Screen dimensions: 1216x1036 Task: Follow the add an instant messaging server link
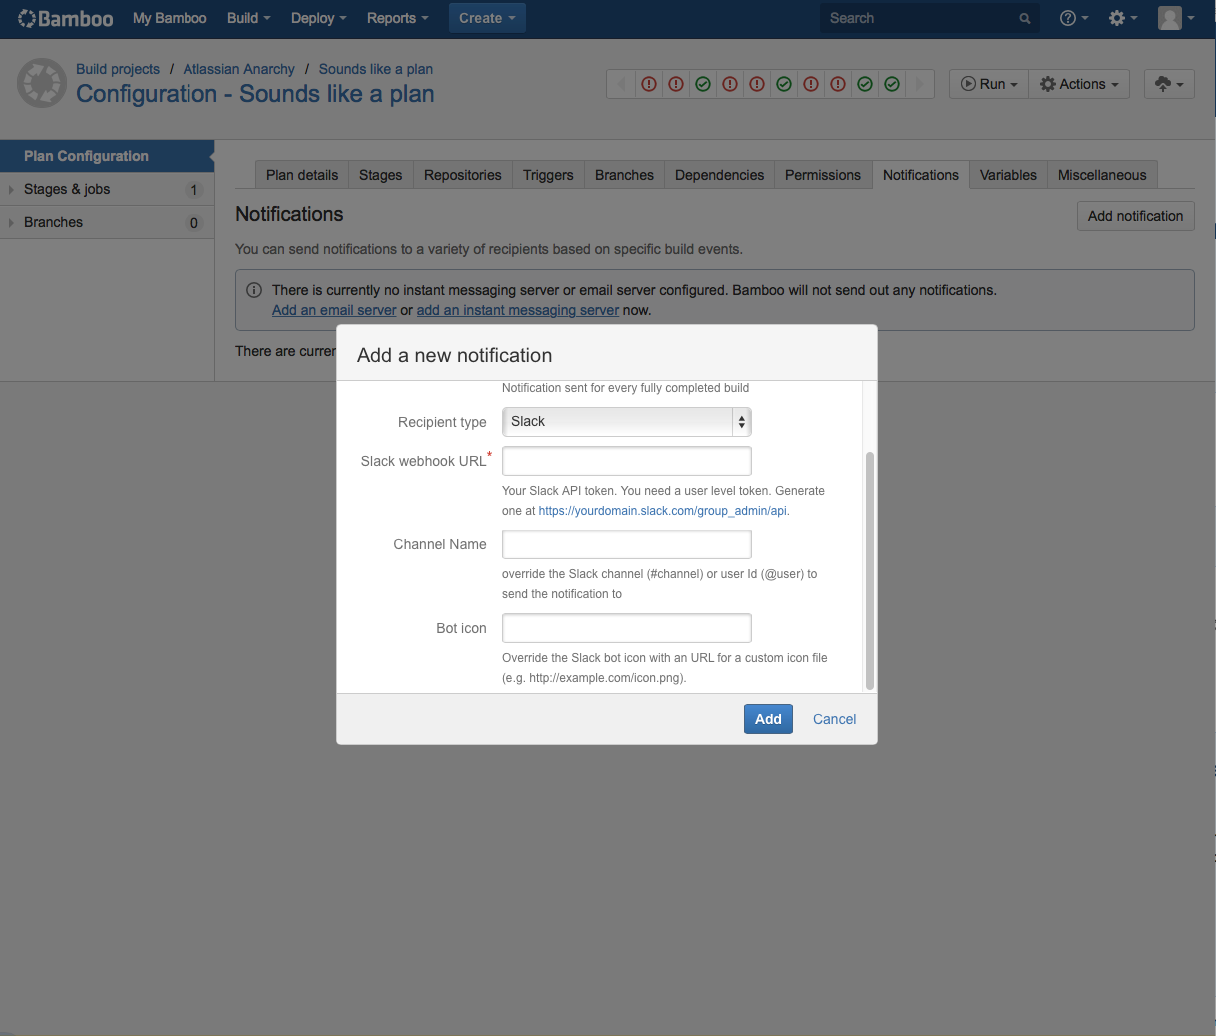click(518, 310)
